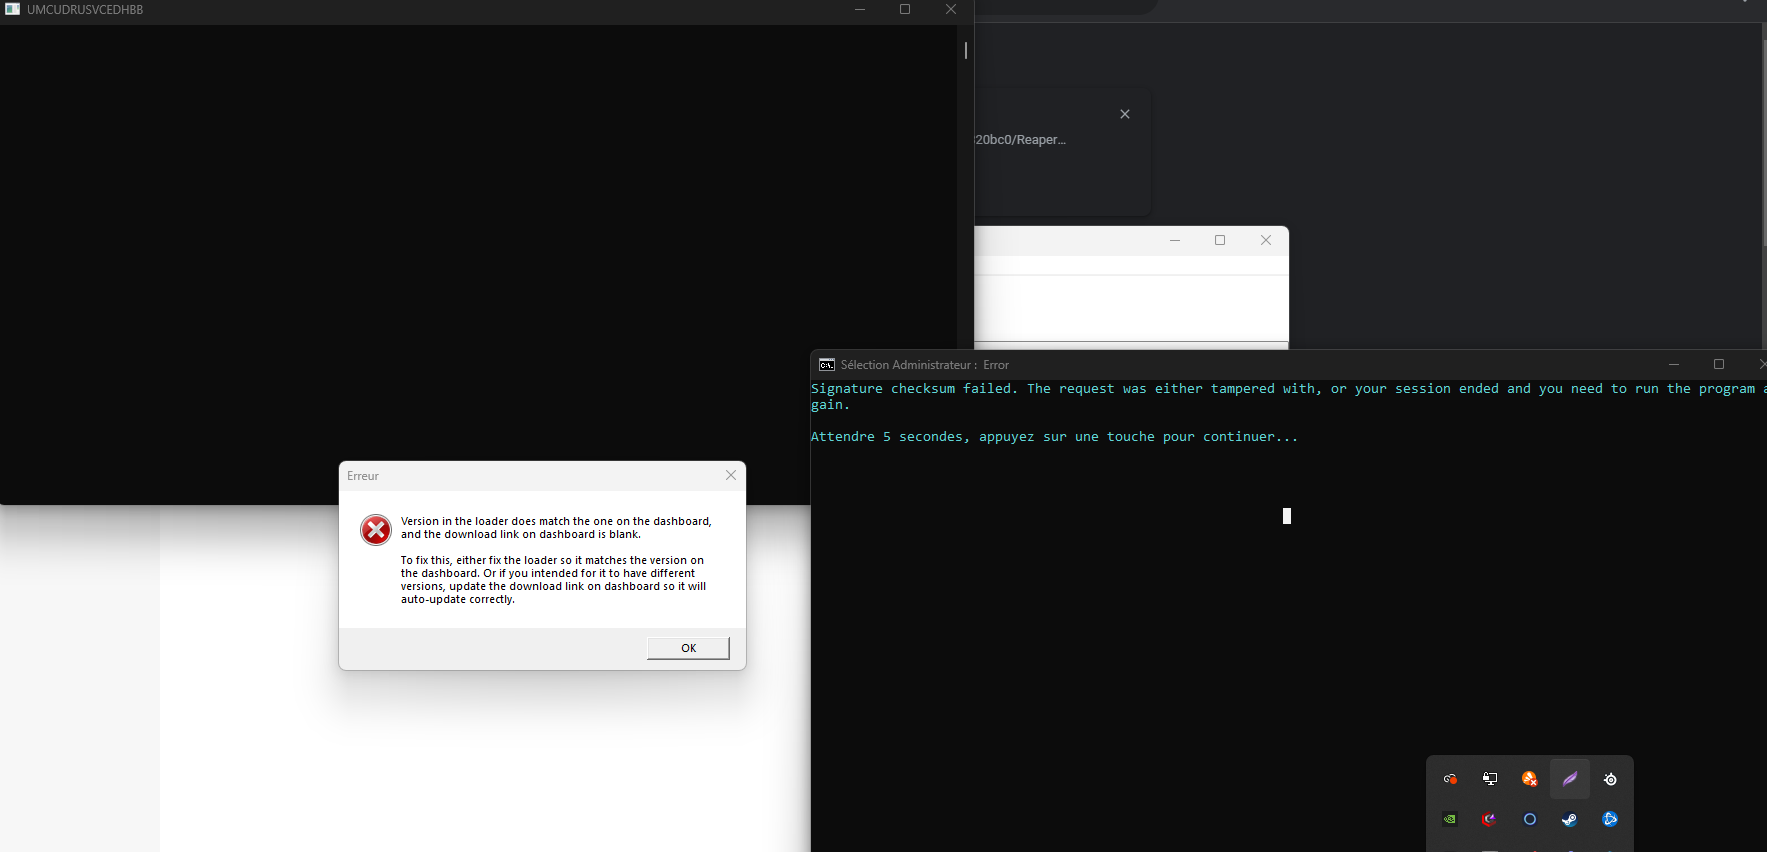This screenshot has width=1767, height=852.
Task: Click the red error icon in the dialog
Action: pyautogui.click(x=376, y=529)
